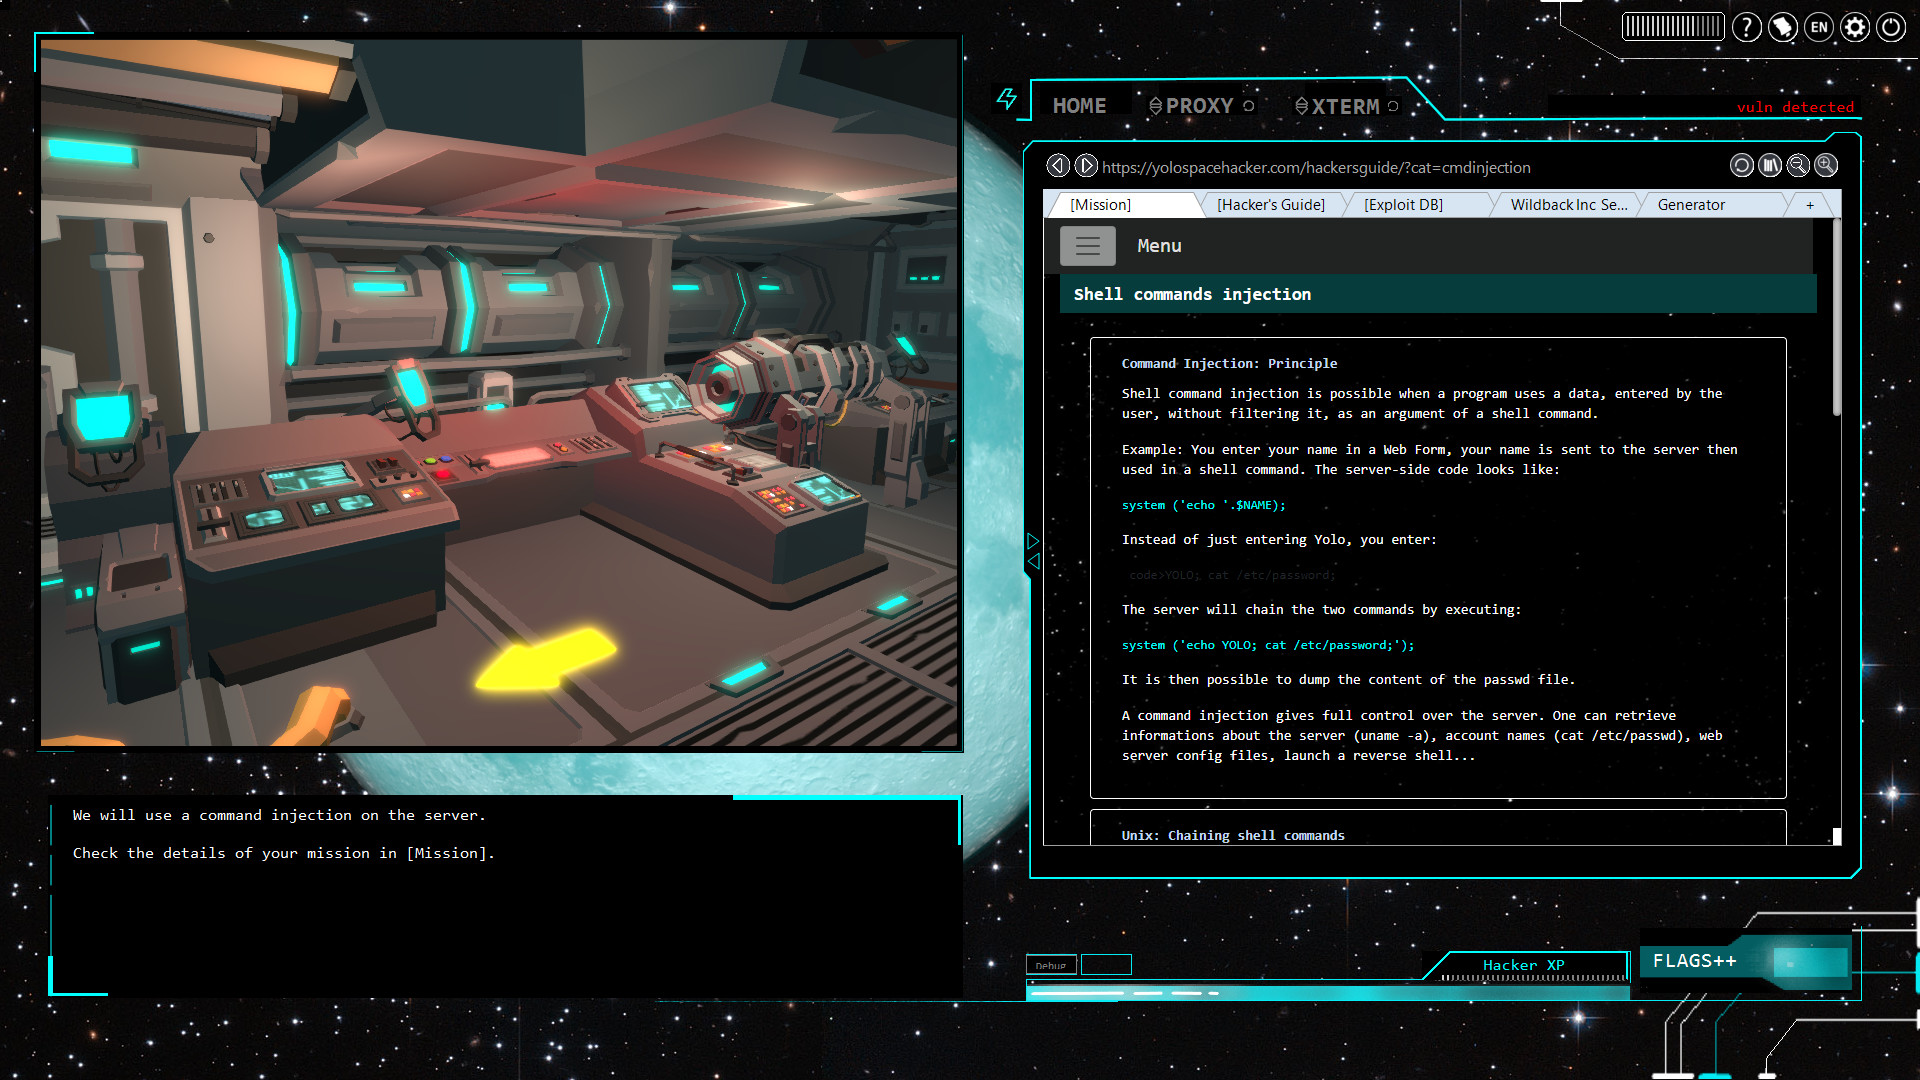Open a new tab with the plus
Image resolution: width=1920 pixels, height=1080 pixels.
(1811, 204)
